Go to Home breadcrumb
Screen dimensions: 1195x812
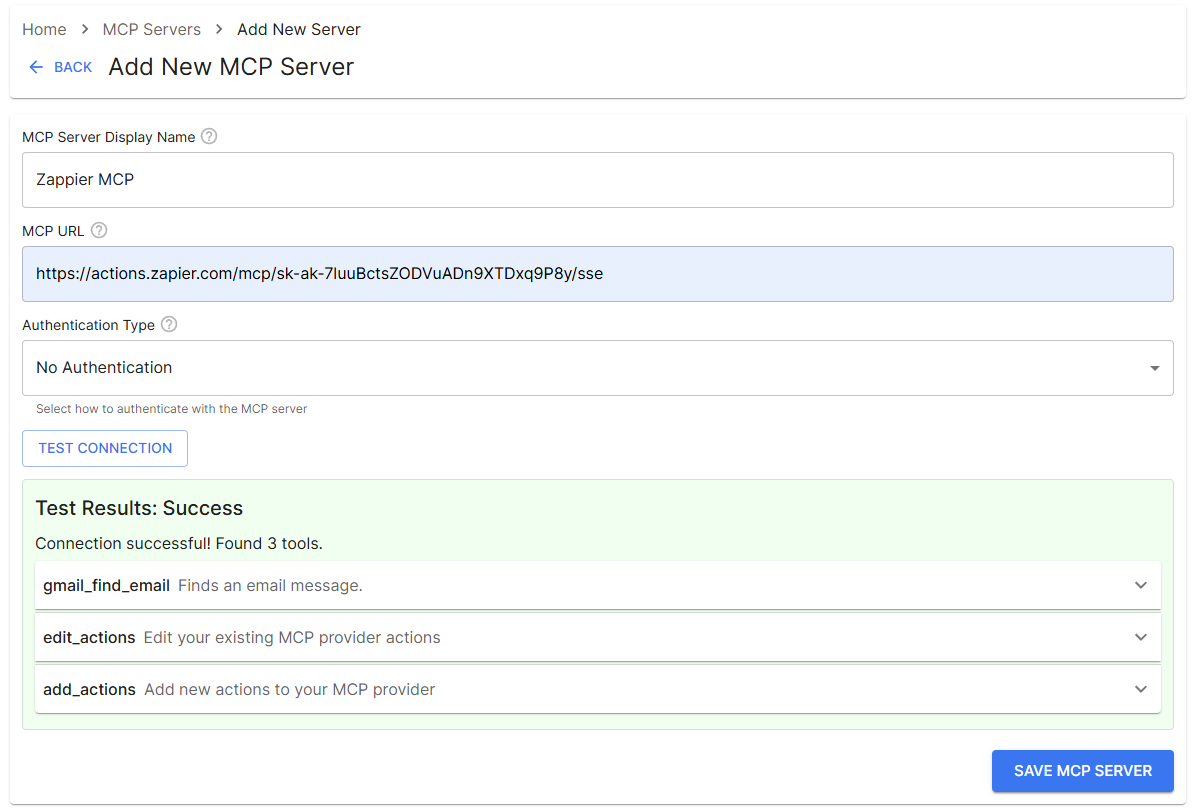(x=44, y=29)
